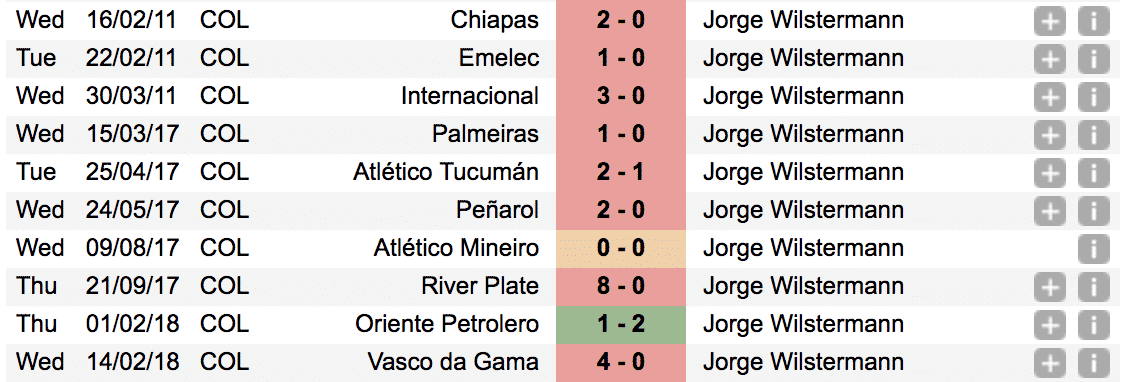
Task: Click COL competition label on Chiapas row
Action: click(x=225, y=20)
